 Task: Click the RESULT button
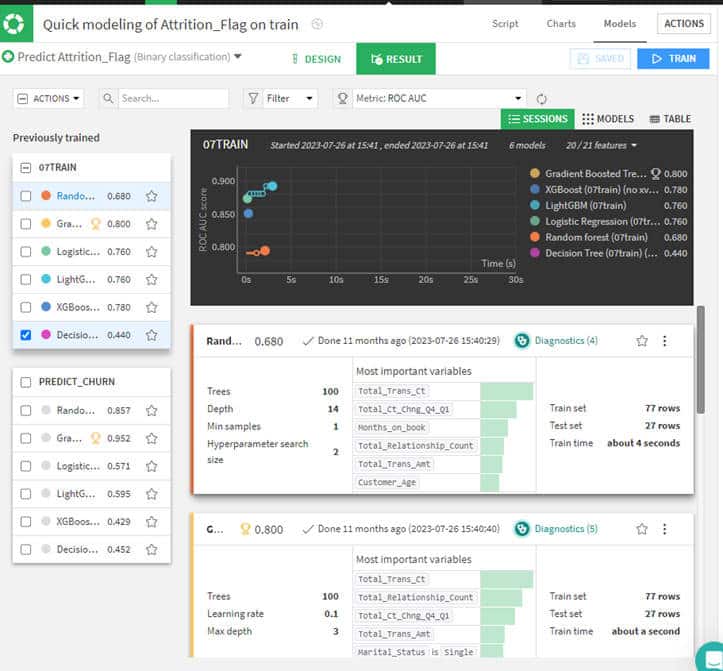[x=396, y=59]
